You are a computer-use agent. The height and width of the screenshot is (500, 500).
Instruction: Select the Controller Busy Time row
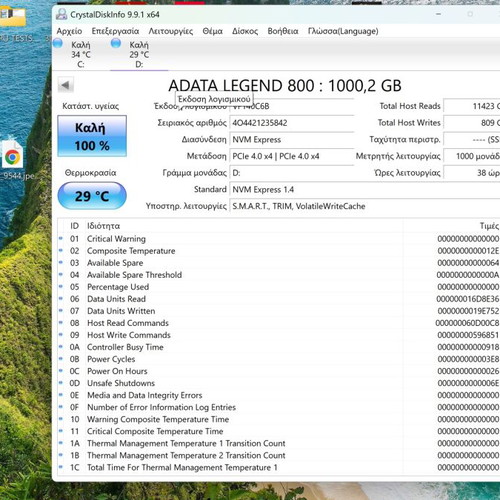click(x=279, y=347)
